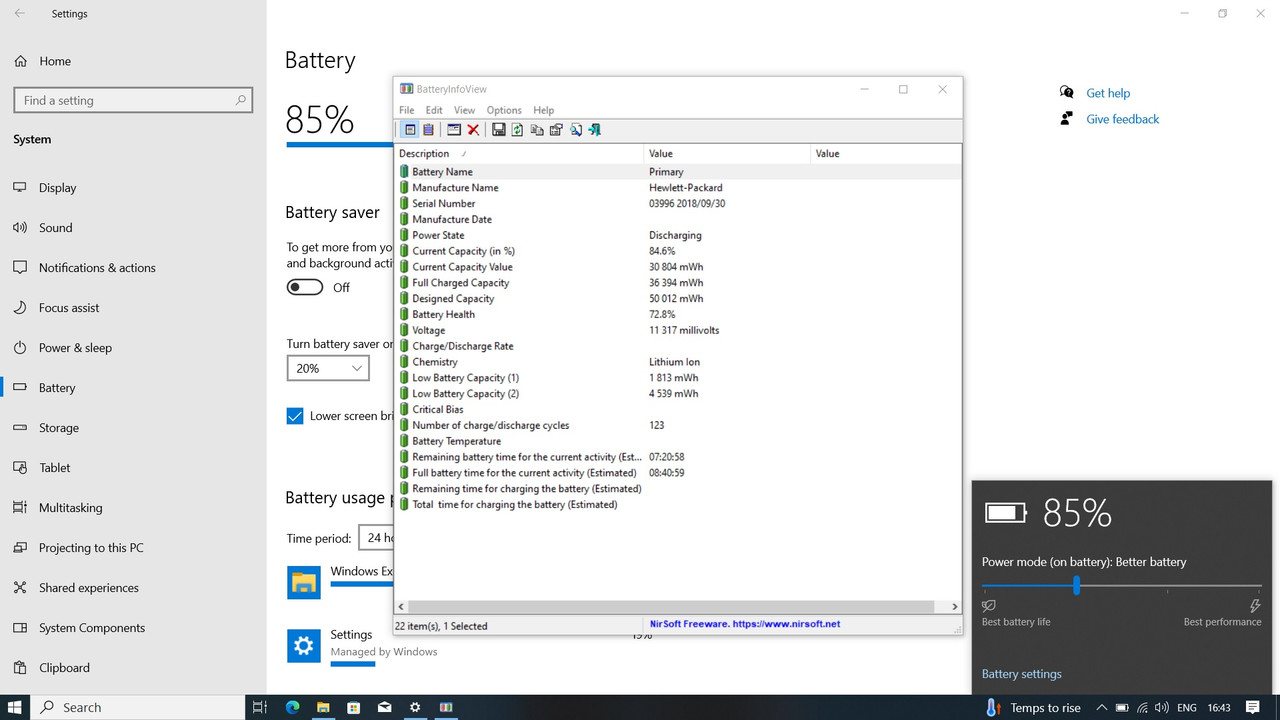
Task: Click the Find magnifier icon
Action: point(575,129)
